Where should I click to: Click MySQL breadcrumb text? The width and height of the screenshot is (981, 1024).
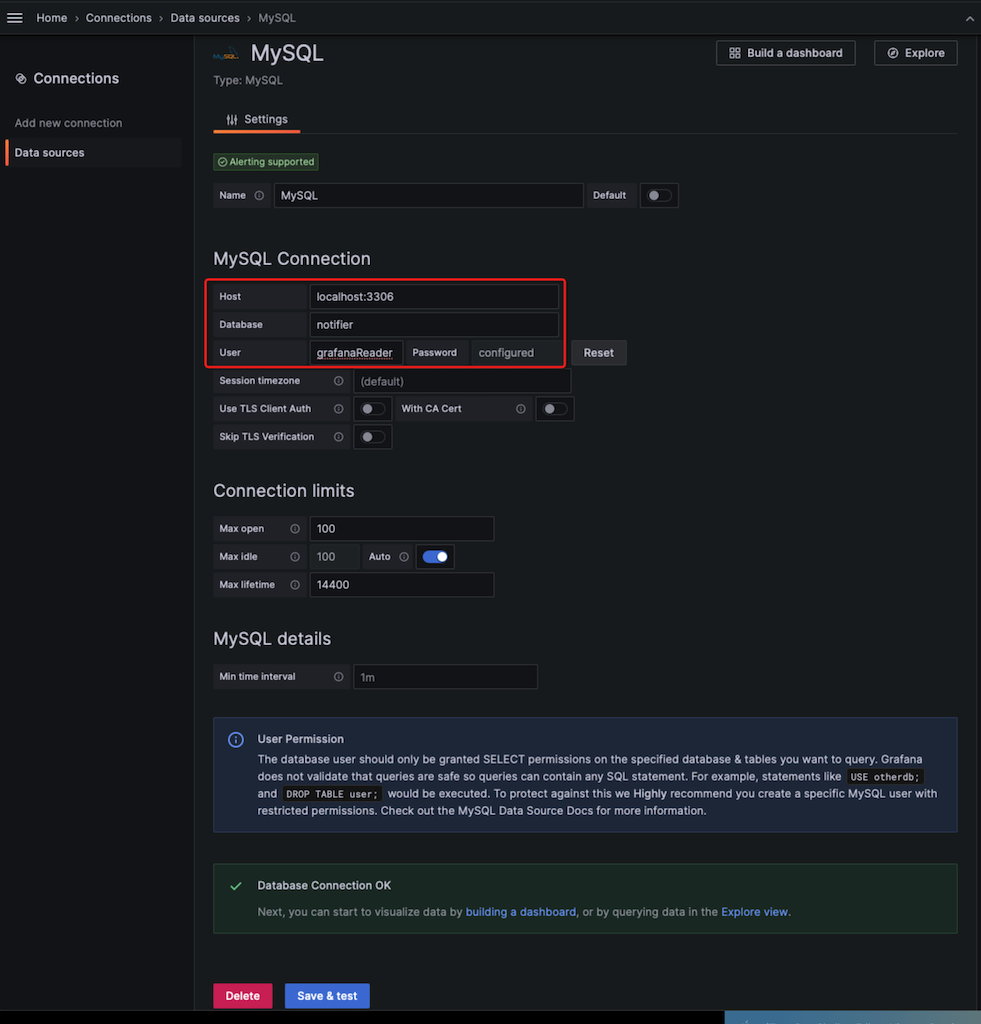pyautogui.click(x=277, y=18)
